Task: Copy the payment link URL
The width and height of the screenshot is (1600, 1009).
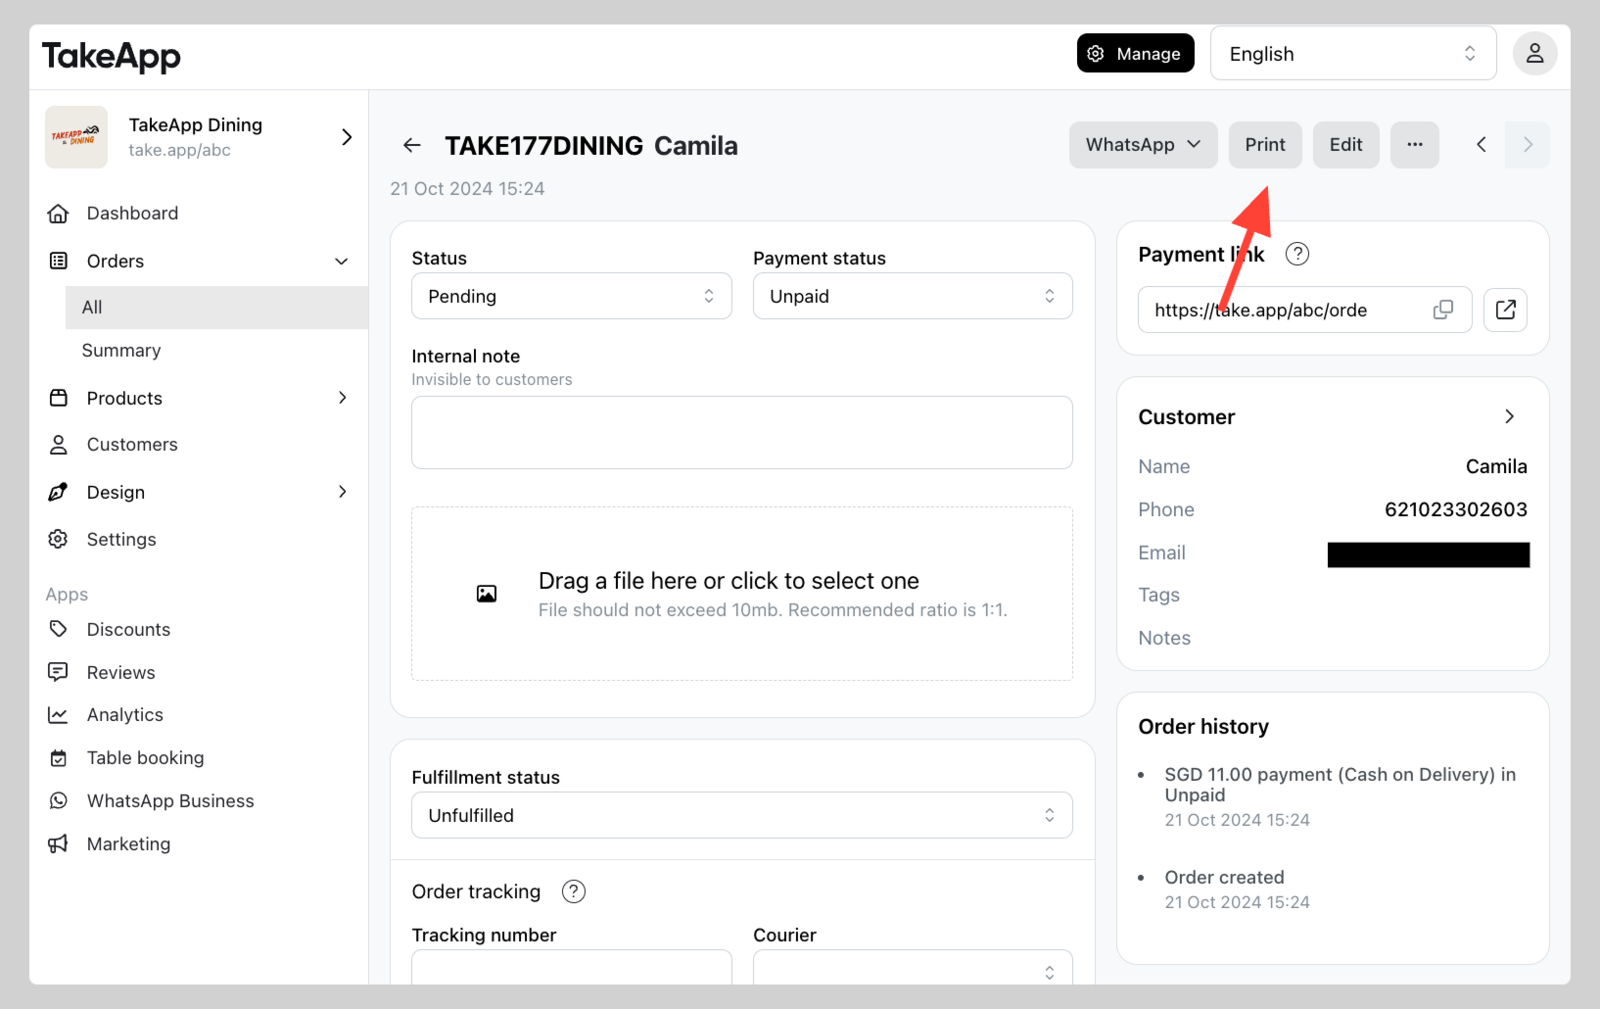Action: pos(1443,310)
